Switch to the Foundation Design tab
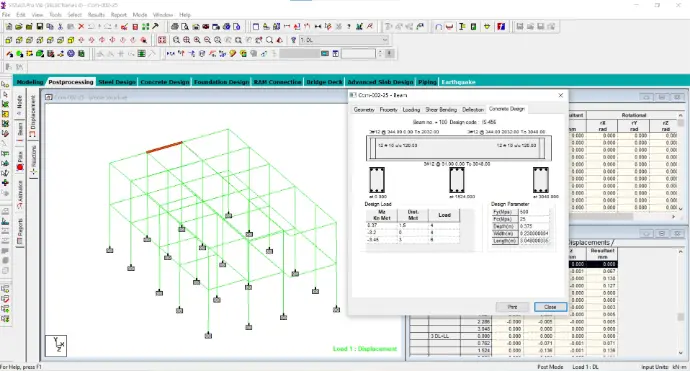This screenshot has width=690, height=371. click(x=221, y=82)
